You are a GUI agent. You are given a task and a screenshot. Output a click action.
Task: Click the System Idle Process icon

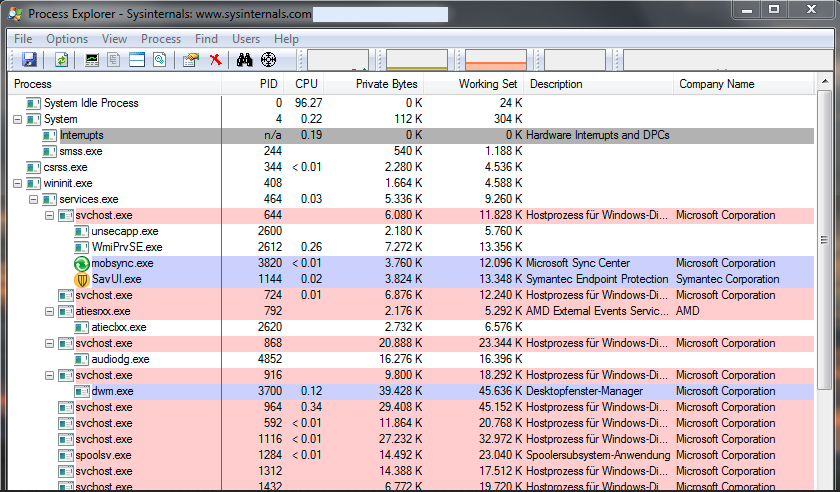point(33,103)
